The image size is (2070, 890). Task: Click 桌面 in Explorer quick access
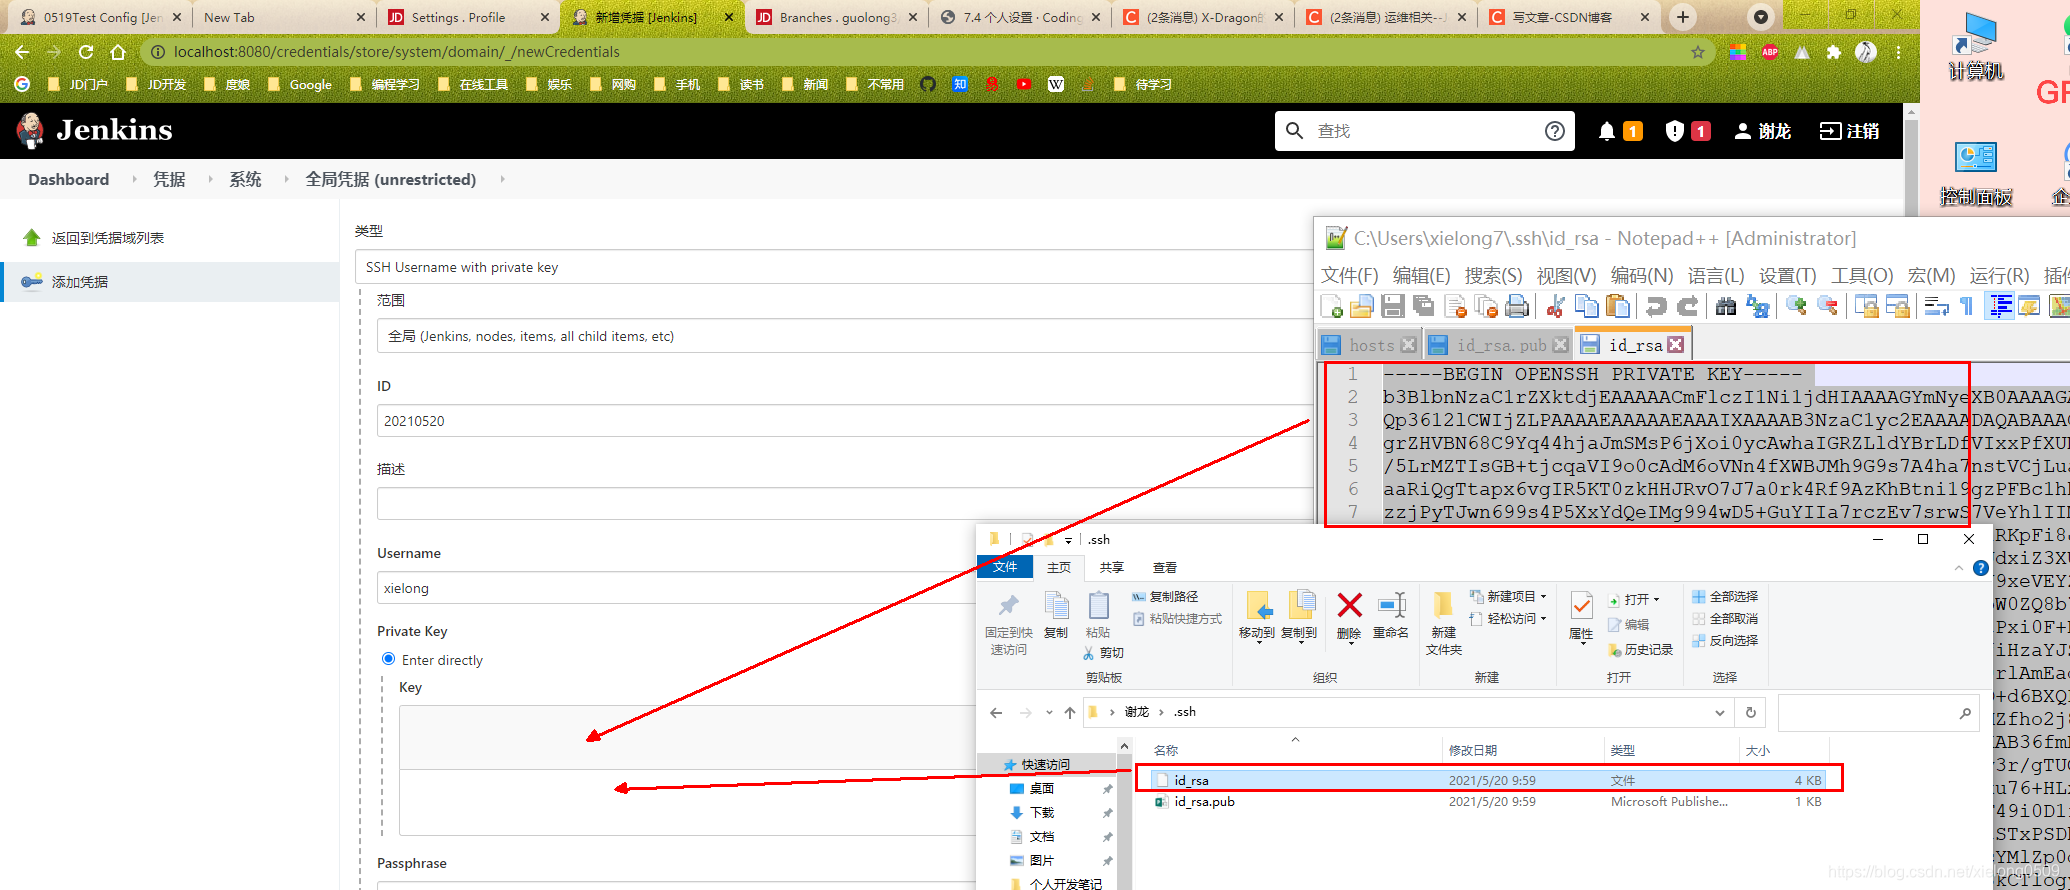pyautogui.click(x=1041, y=789)
